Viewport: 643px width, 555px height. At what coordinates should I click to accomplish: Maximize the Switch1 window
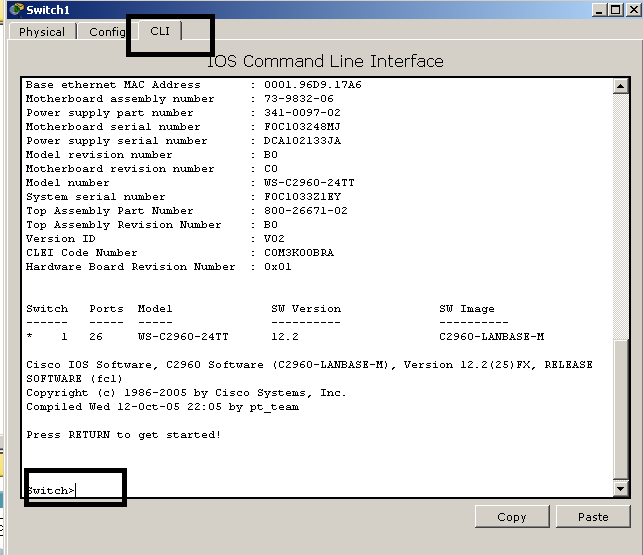(616, 9)
